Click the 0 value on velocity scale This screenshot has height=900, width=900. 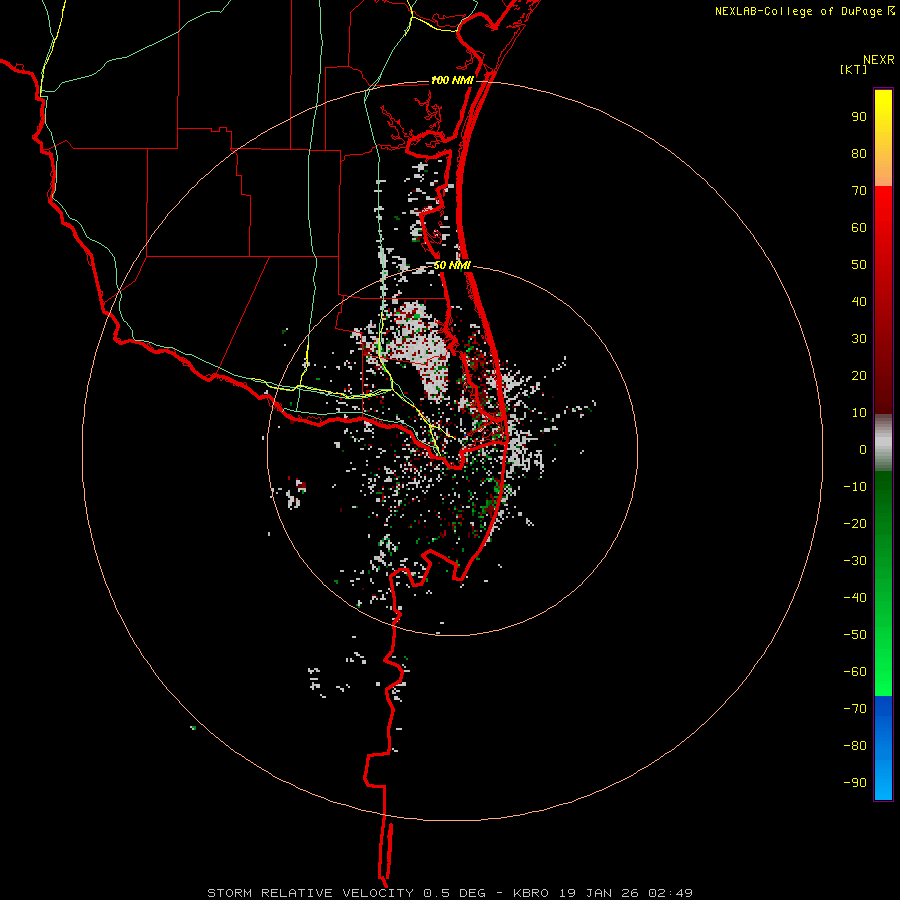(863, 449)
